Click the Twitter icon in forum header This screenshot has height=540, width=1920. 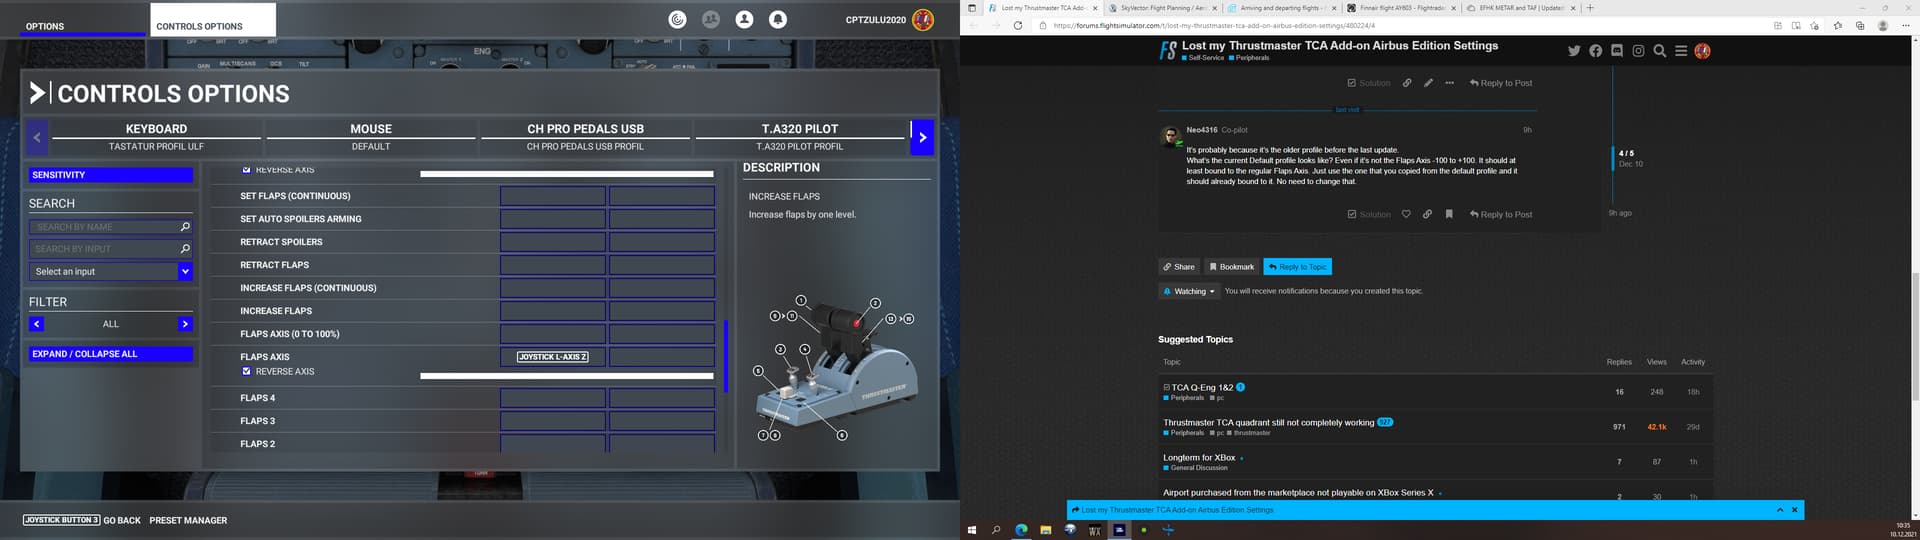[x=1574, y=51]
